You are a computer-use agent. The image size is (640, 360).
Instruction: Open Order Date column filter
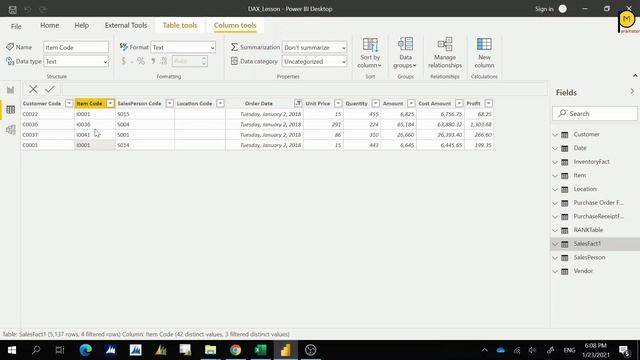coord(298,104)
